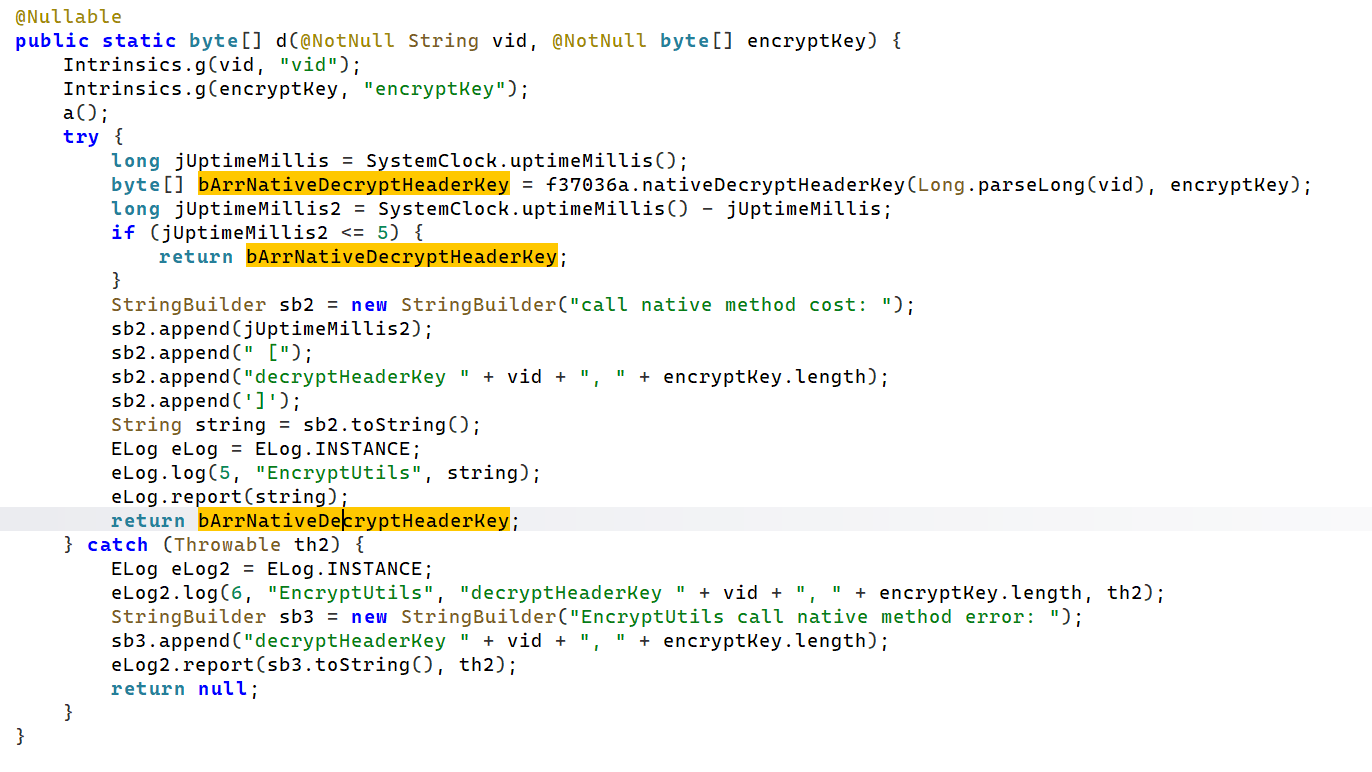Click the "EncryptUtils call native method error: " string

826,617
